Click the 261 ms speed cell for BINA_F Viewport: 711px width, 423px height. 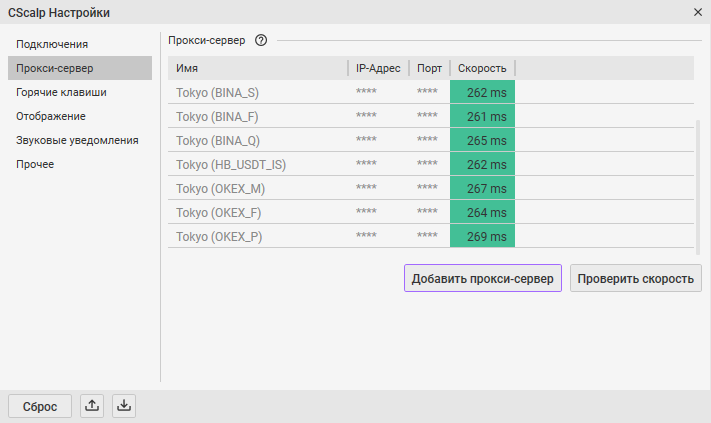click(x=482, y=116)
